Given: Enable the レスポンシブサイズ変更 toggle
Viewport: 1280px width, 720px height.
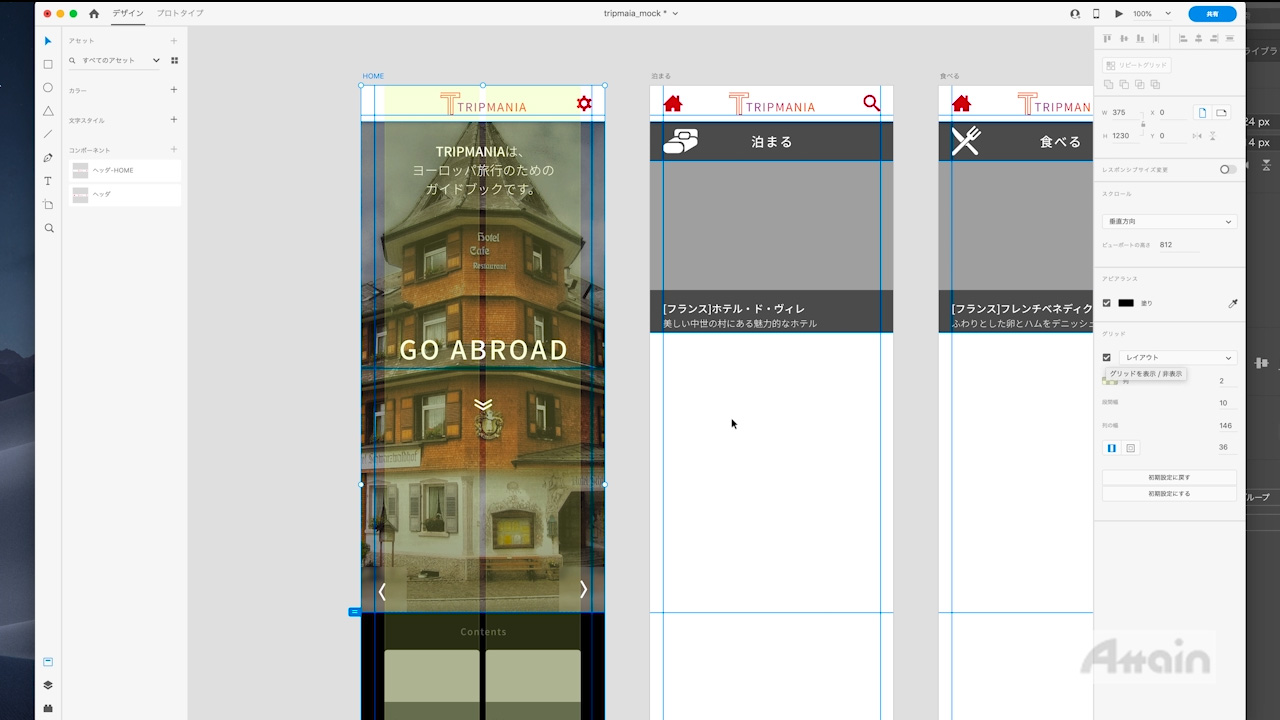Looking at the screenshot, I should [1227, 170].
